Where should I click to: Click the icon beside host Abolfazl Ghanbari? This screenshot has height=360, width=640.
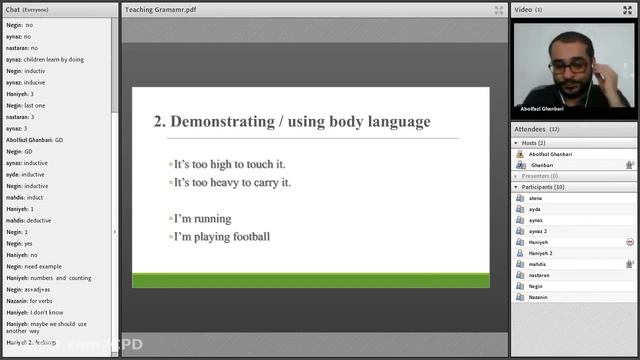point(520,154)
